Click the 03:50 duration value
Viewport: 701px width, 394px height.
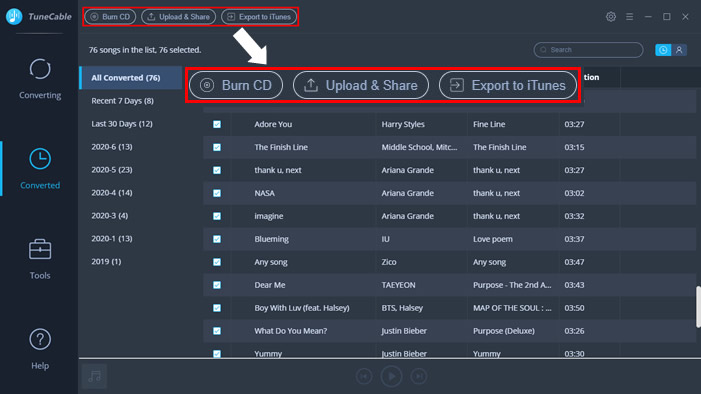click(x=574, y=308)
